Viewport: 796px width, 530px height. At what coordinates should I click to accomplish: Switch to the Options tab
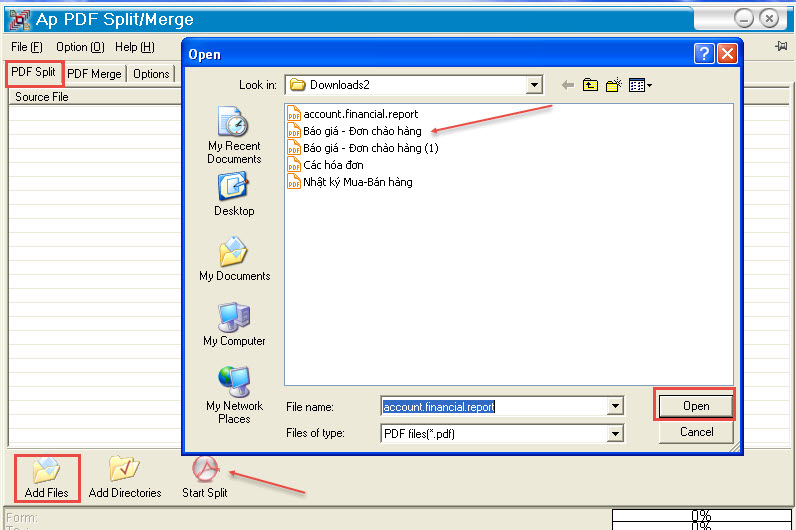151,74
